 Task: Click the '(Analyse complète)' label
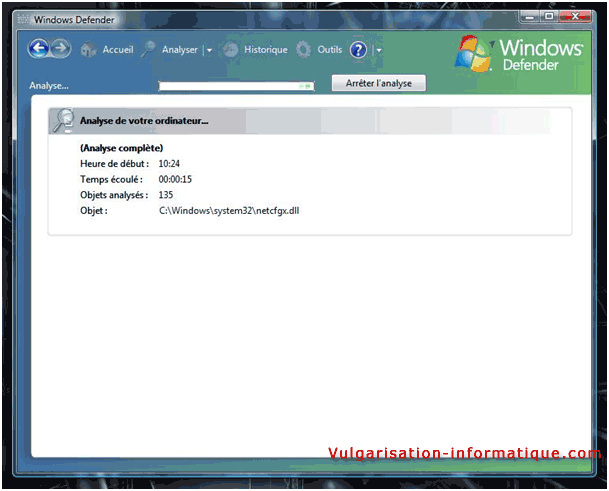point(122,148)
